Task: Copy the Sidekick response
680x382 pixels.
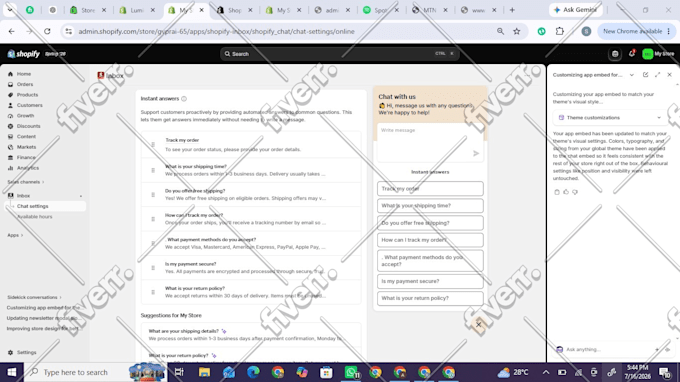Action: [x=557, y=192]
